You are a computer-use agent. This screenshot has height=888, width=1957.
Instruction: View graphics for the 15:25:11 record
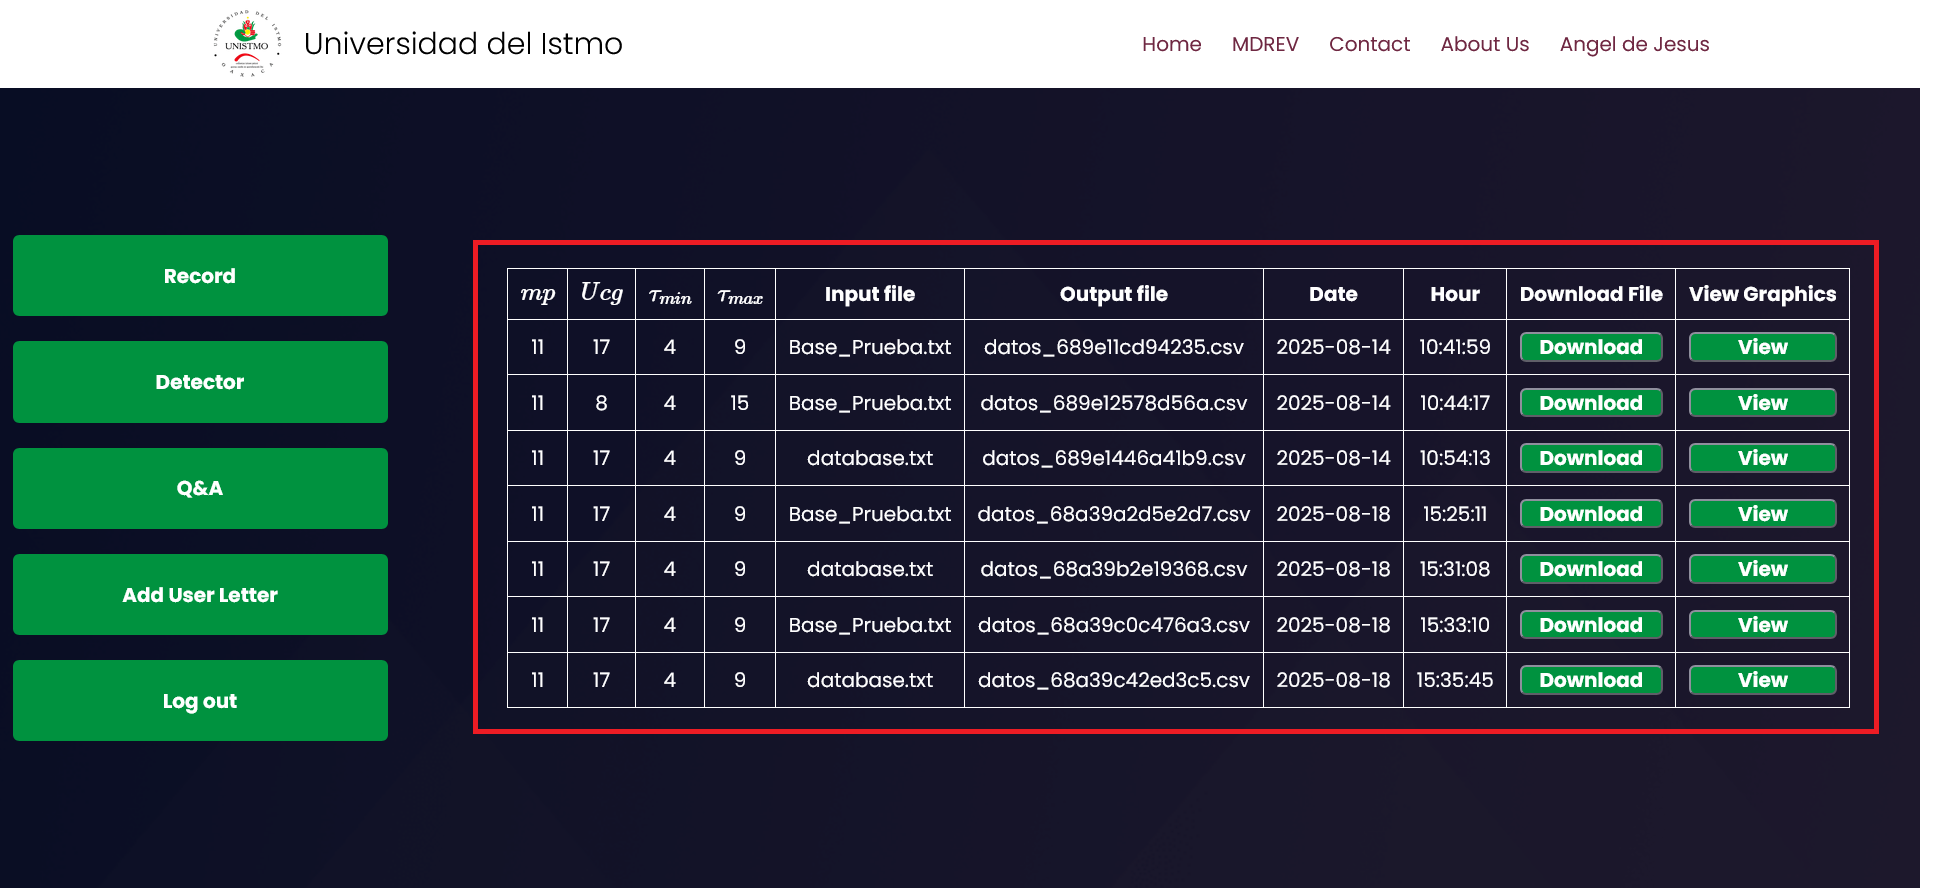[1762, 514]
